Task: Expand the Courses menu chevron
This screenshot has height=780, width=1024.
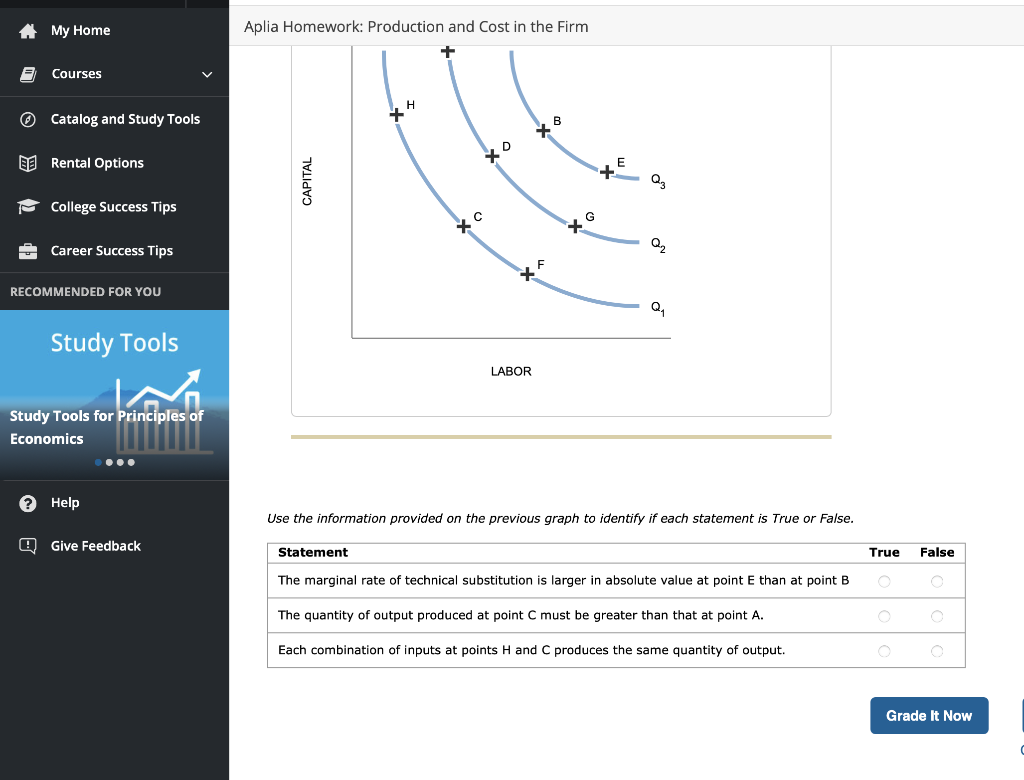Action: click(206, 74)
